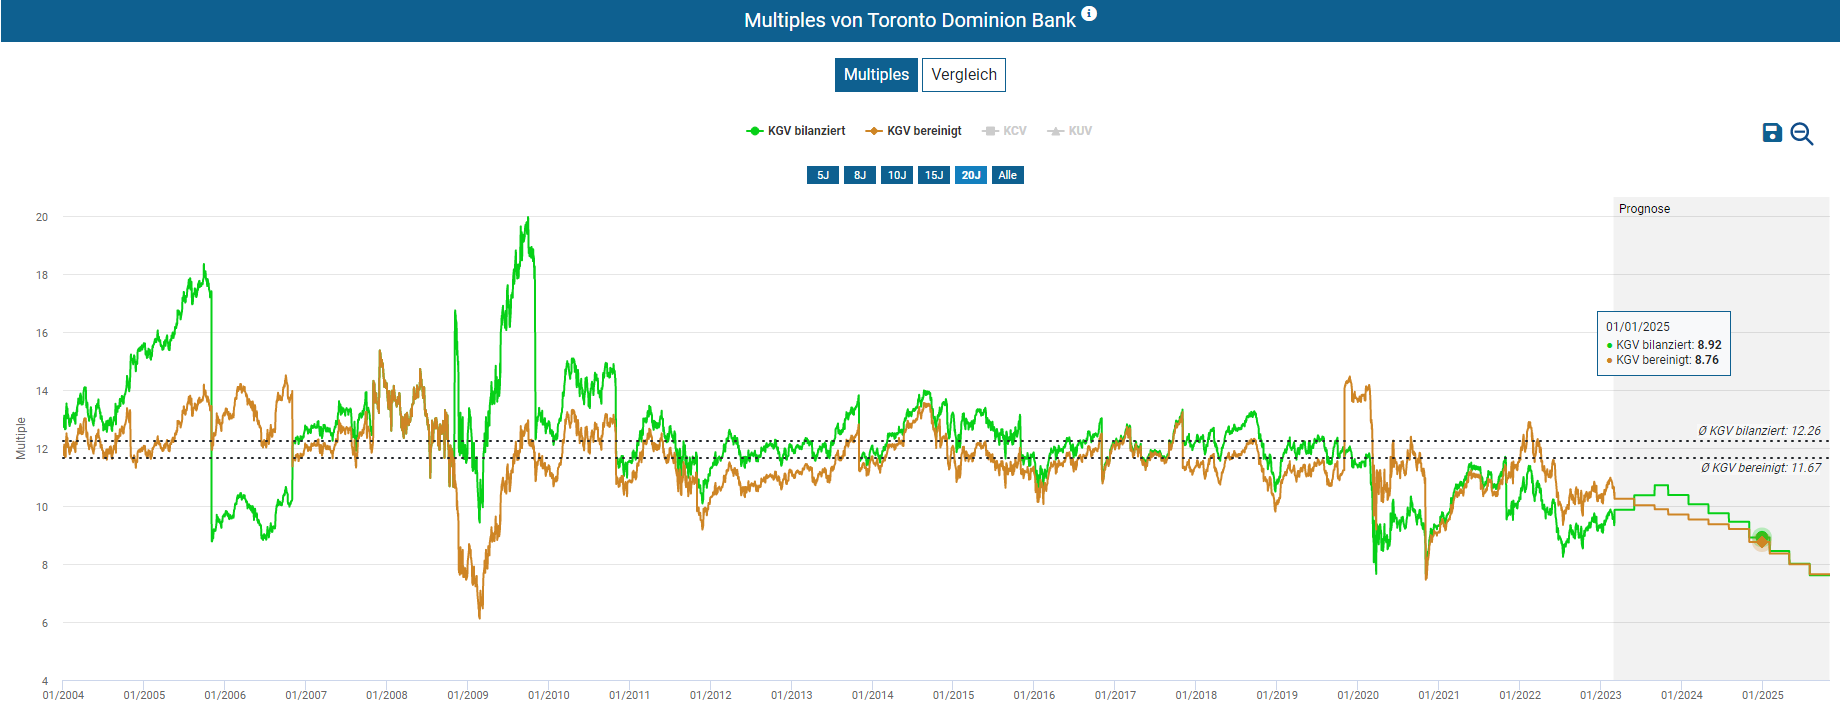Screen dimensions: 1843x716
Task: Select the 5J time range
Action: pyautogui.click(x=822, y=175)
